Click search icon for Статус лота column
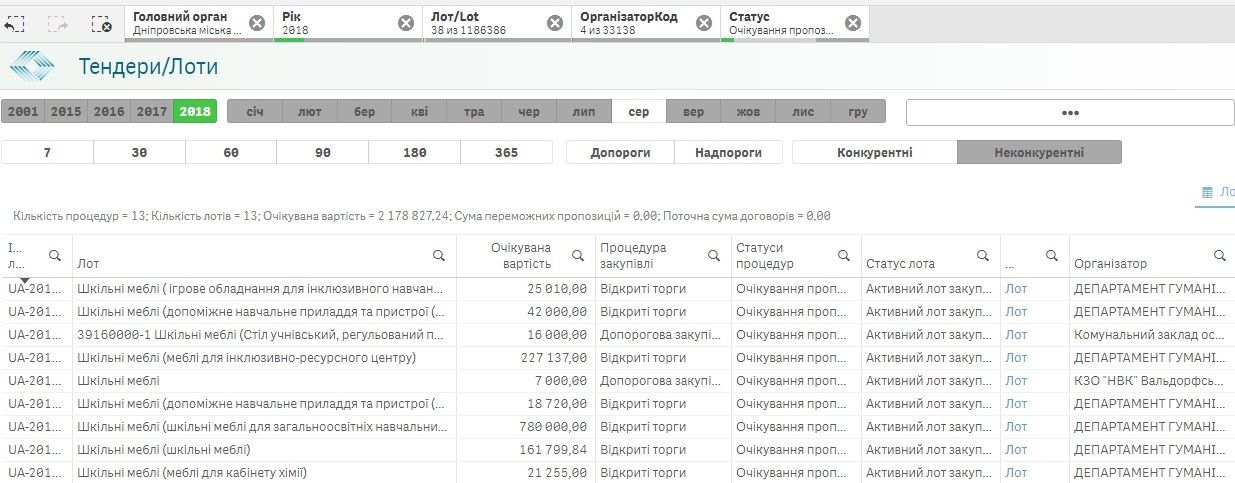The image size is (1235, 483). (x=983, y=256)
